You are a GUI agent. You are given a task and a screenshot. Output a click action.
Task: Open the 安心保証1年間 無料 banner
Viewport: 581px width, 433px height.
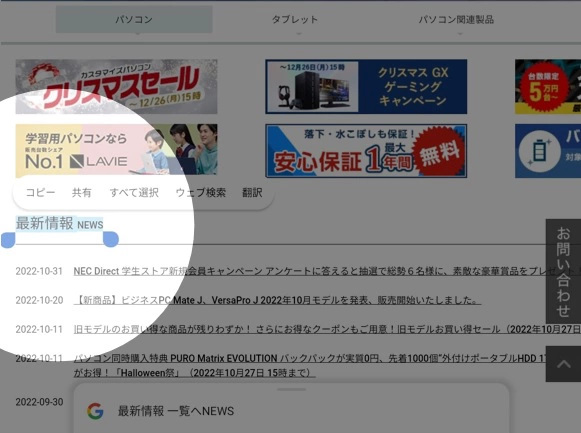pyautogui.click(x=366, y=151)
